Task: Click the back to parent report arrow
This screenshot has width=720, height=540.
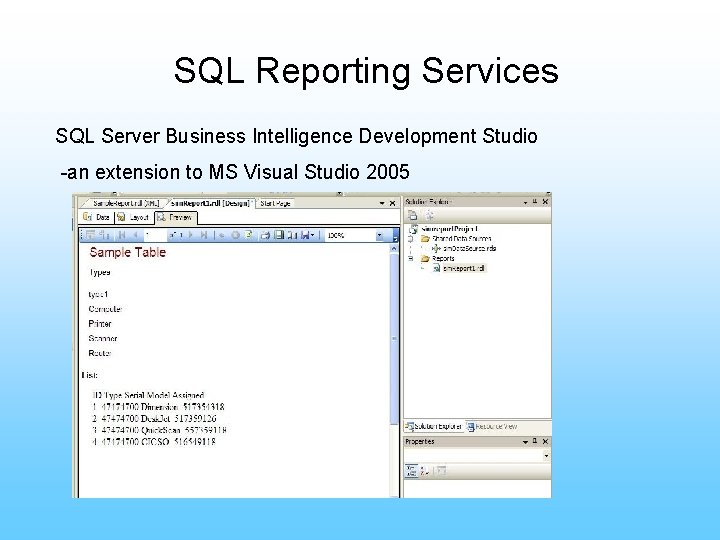Action: tap(221, 235)
